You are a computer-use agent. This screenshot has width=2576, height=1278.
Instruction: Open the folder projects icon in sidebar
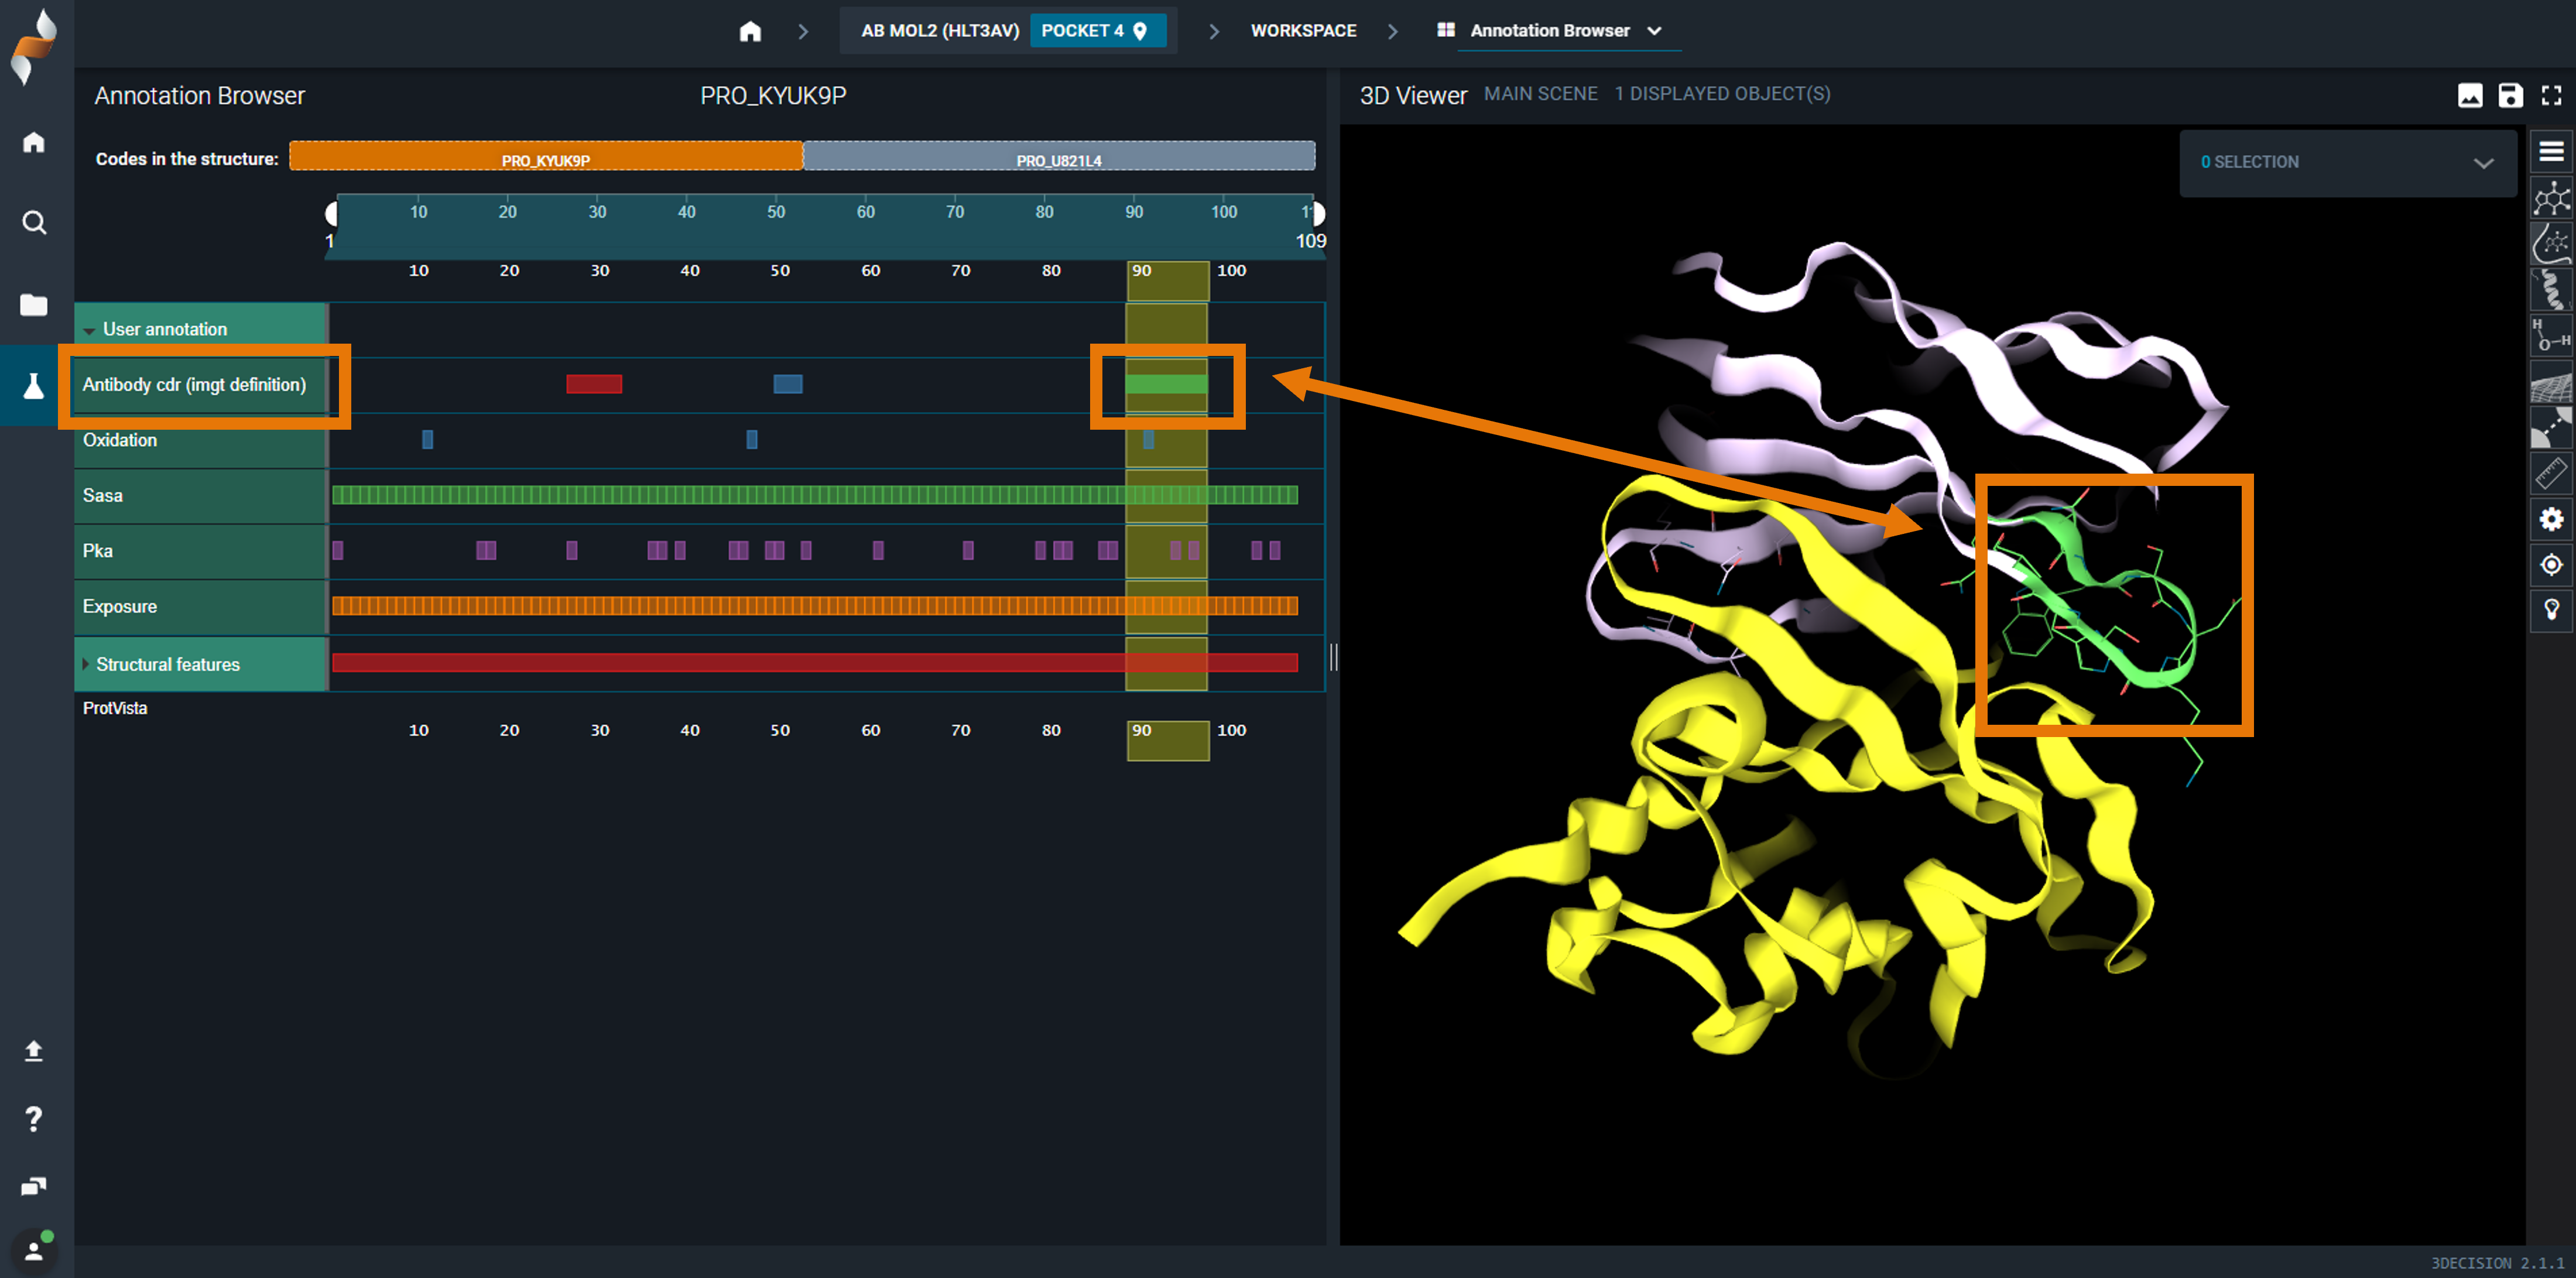click(34, 304)
